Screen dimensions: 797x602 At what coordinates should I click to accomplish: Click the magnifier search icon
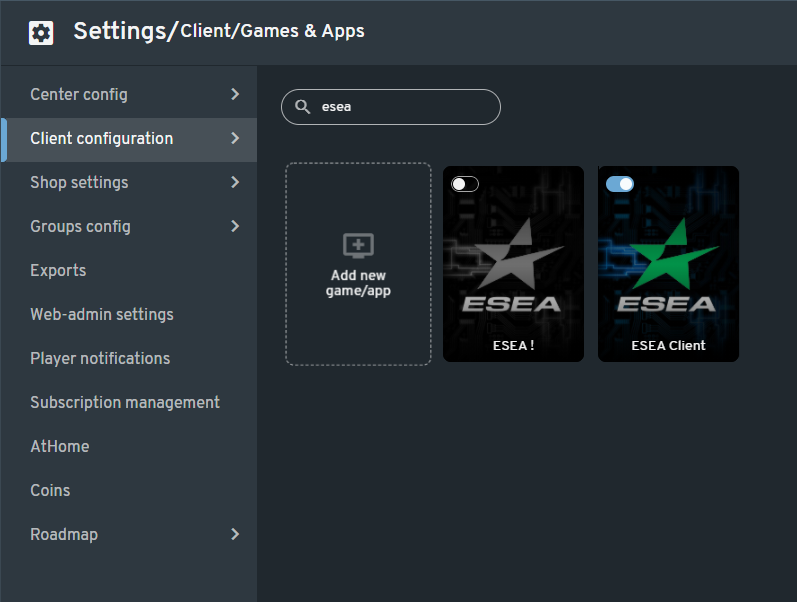tap(302, 107)
